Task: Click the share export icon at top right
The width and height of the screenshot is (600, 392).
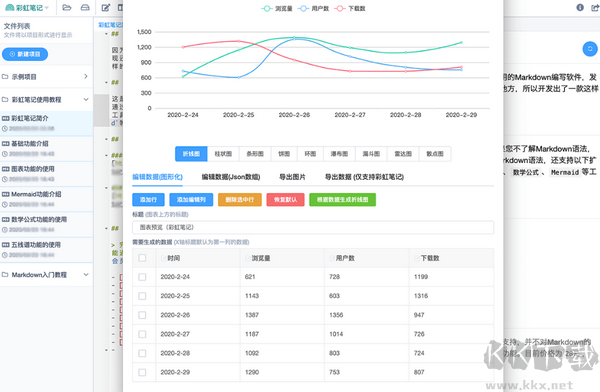Action: [595, 7]
